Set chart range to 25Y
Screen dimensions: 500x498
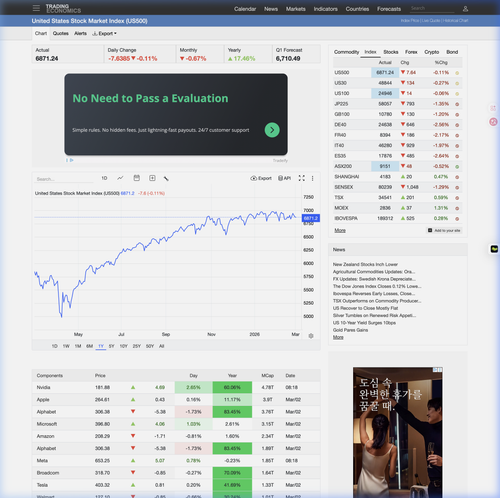pyautogui.click(x=137, y=346)
